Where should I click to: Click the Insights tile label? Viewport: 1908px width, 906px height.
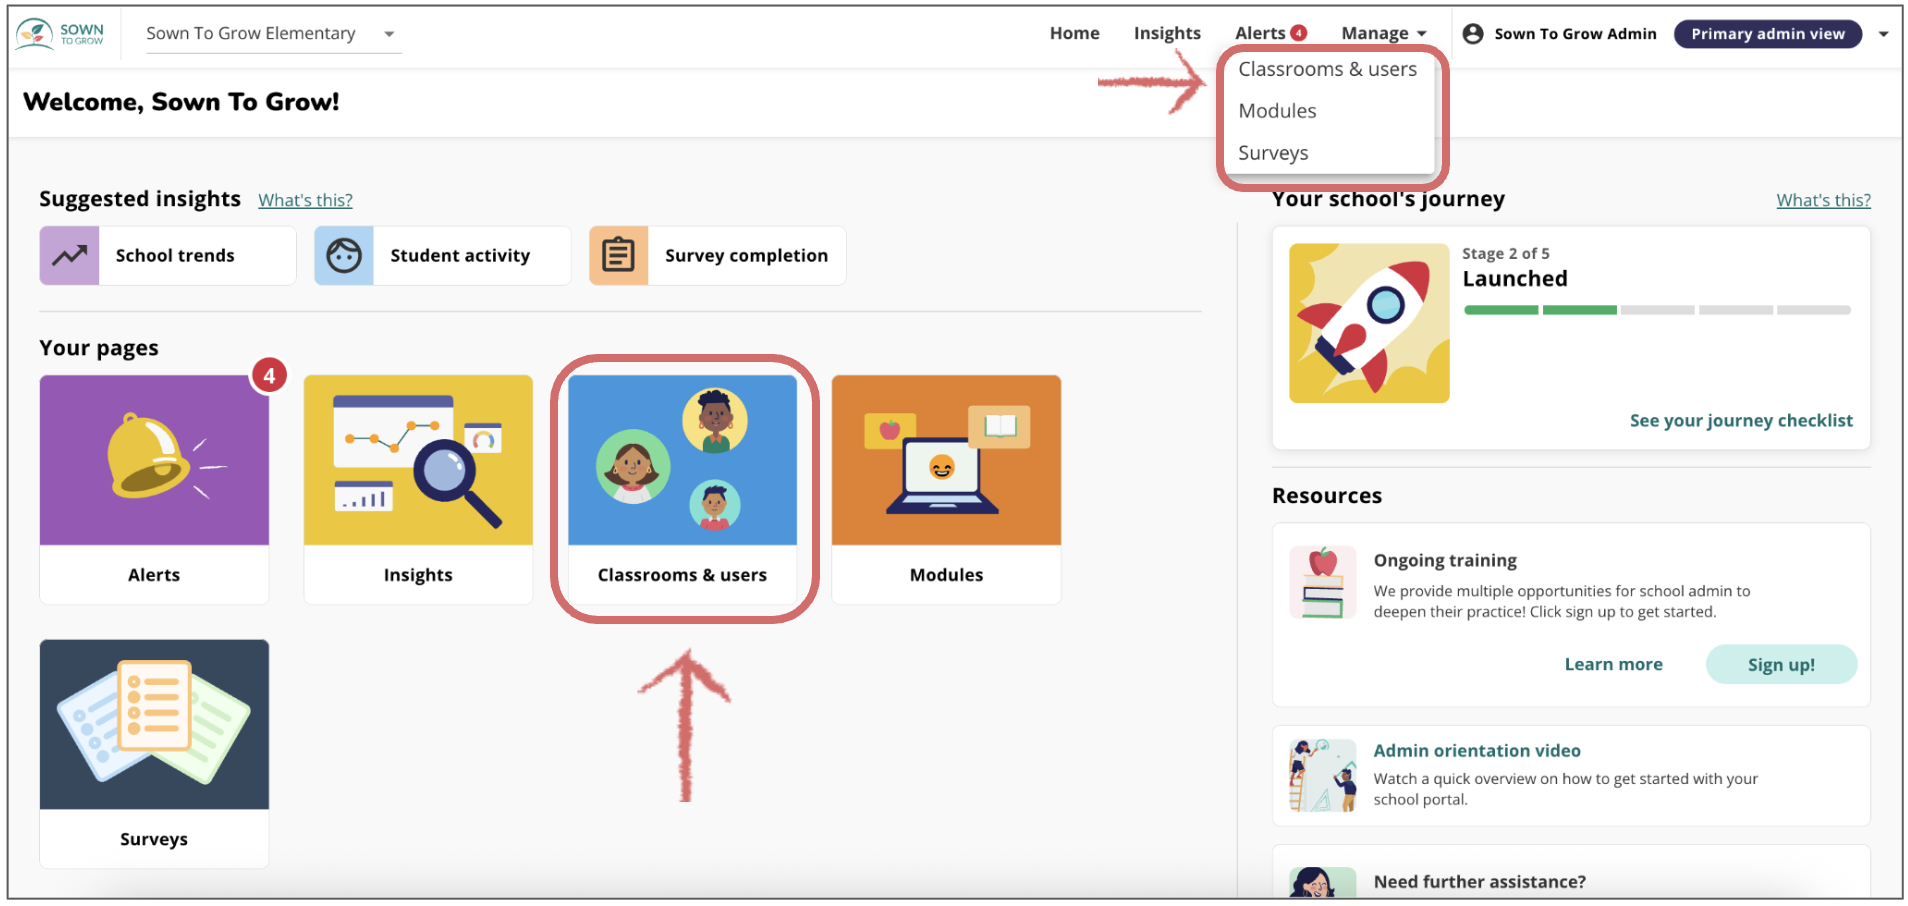[x=418, y=575]
